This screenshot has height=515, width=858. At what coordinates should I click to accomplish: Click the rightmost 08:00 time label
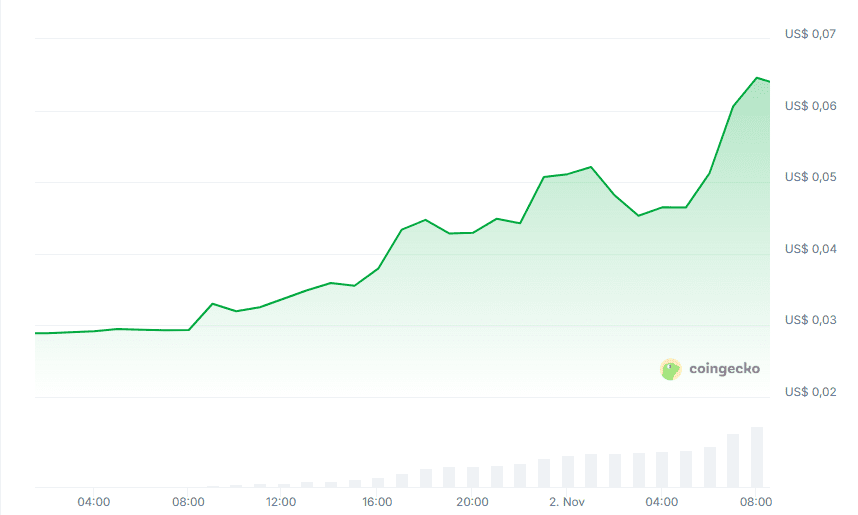tap(756, 501)
